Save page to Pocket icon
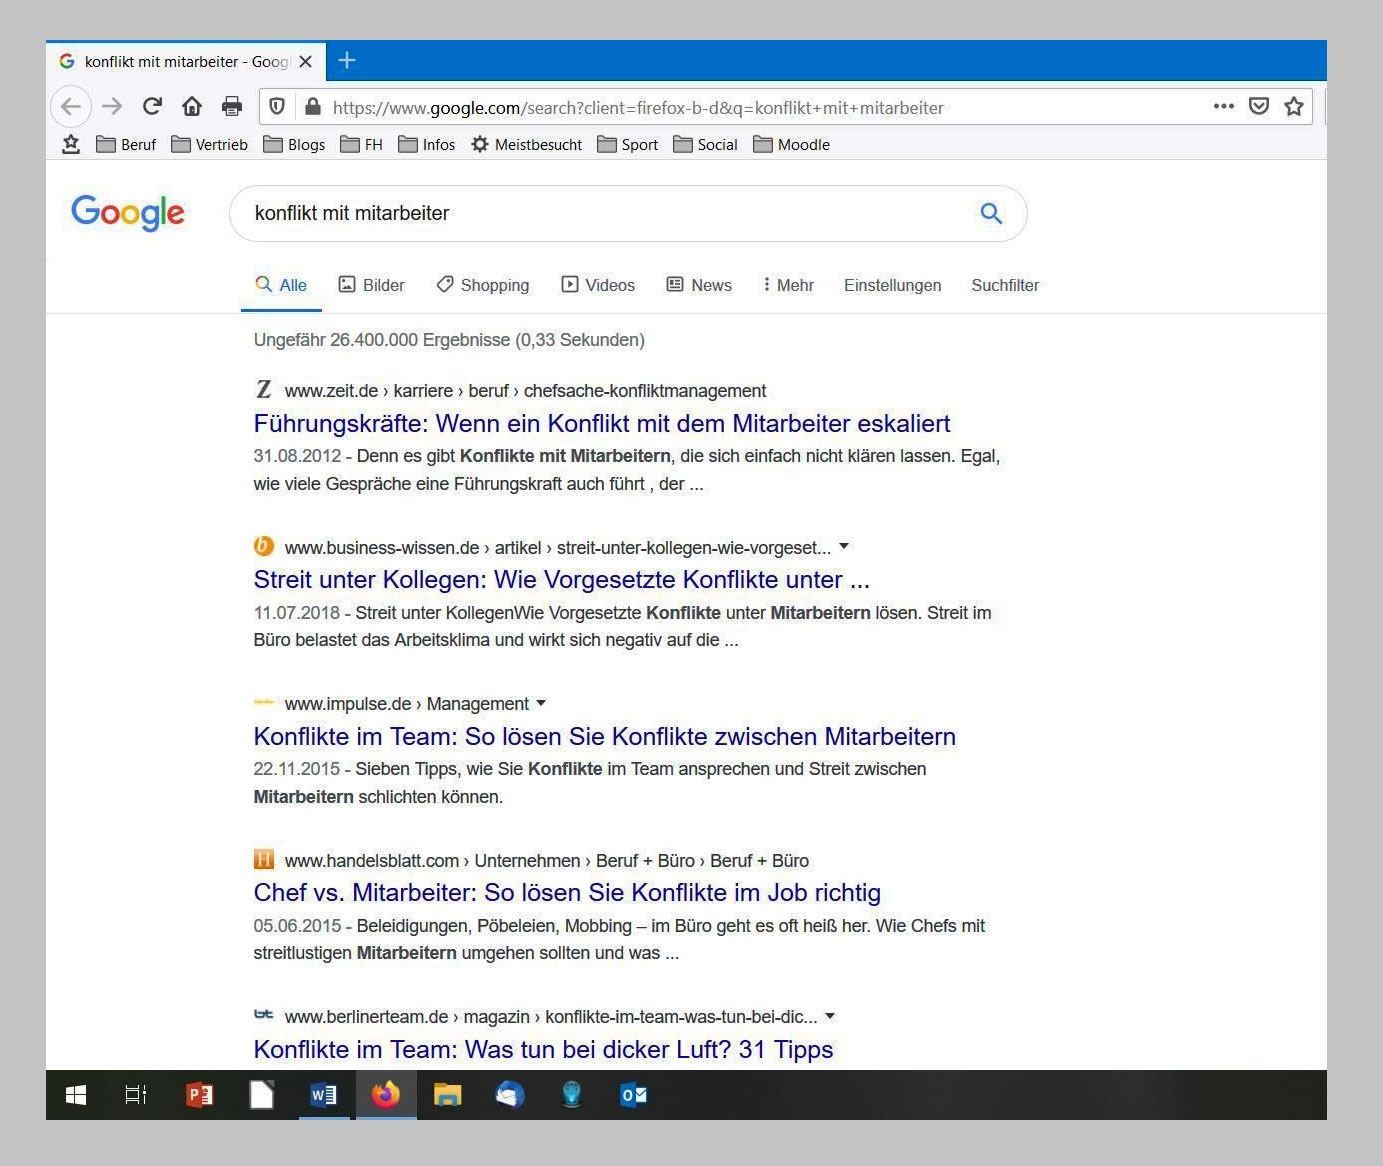Screen dimensions: 1383x1166 (x=1259, y=106)
